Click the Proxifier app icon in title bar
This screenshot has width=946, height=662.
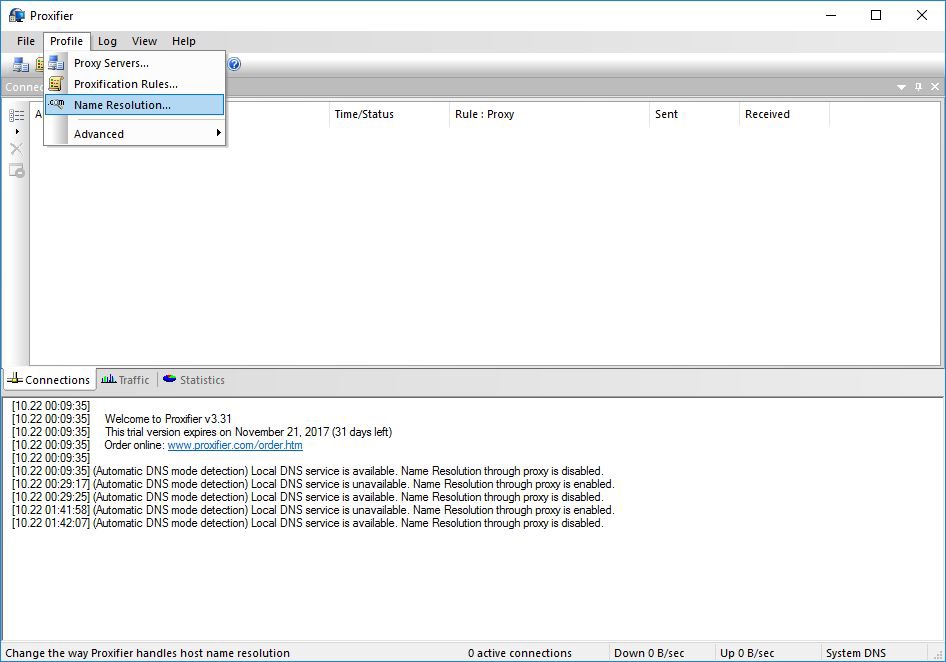[x=16, y=16]
